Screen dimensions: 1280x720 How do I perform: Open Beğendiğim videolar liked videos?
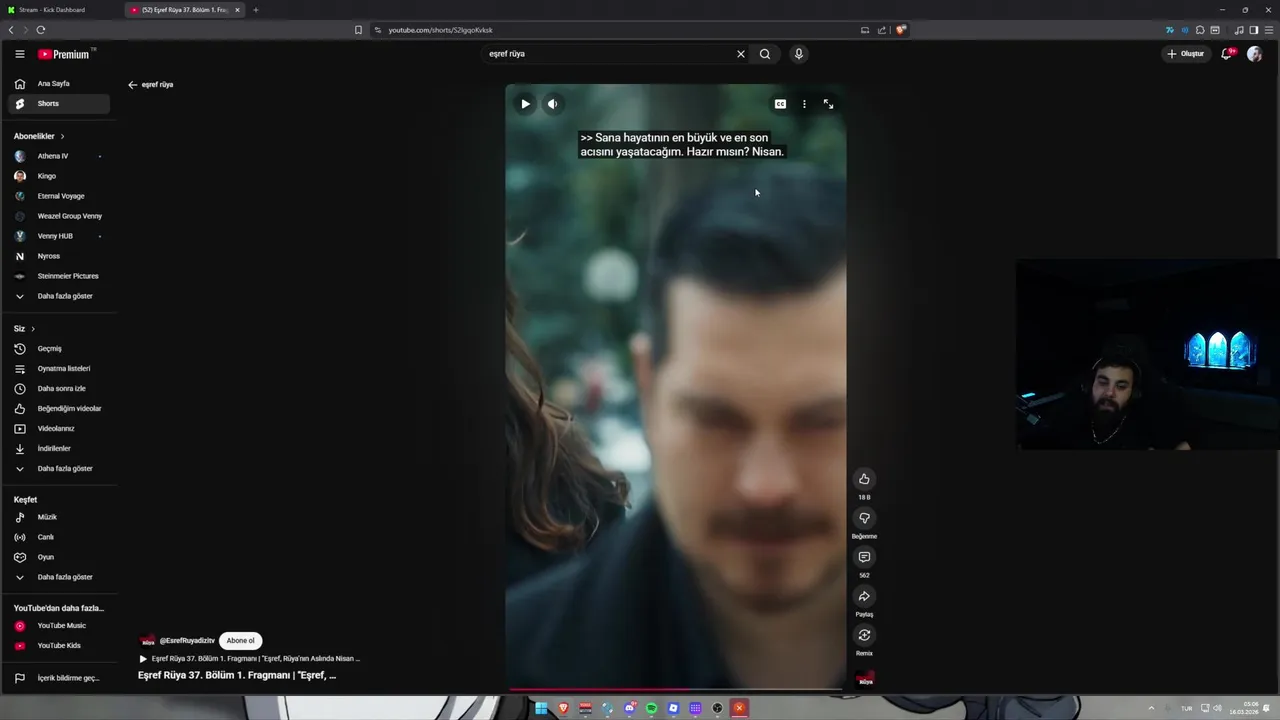click(60, 409)
